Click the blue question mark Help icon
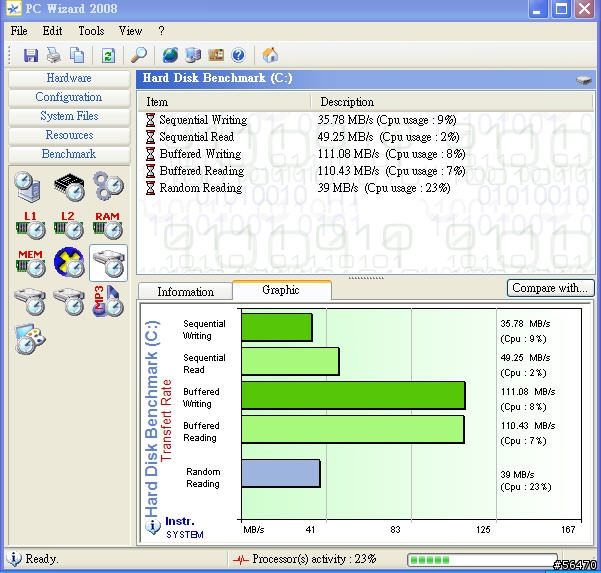The image size is (601, 573). click(238, 55)
